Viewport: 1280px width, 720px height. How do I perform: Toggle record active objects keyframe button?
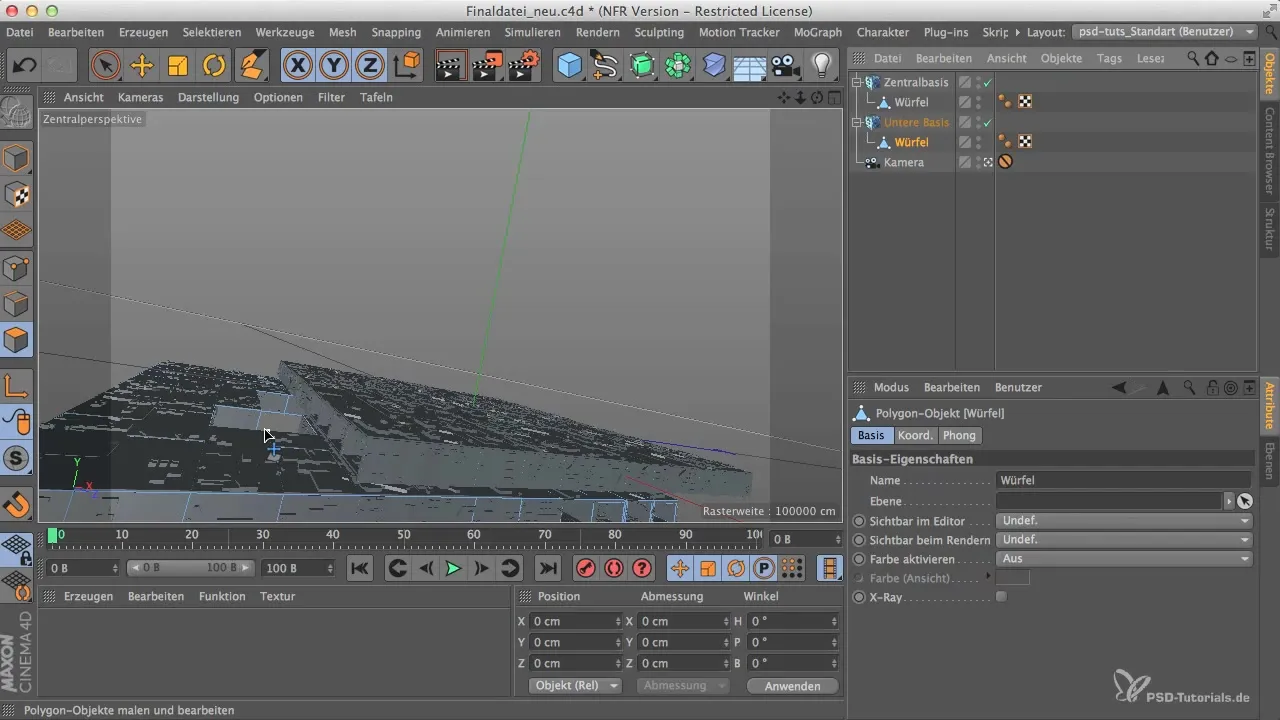[x=585, y=568]
